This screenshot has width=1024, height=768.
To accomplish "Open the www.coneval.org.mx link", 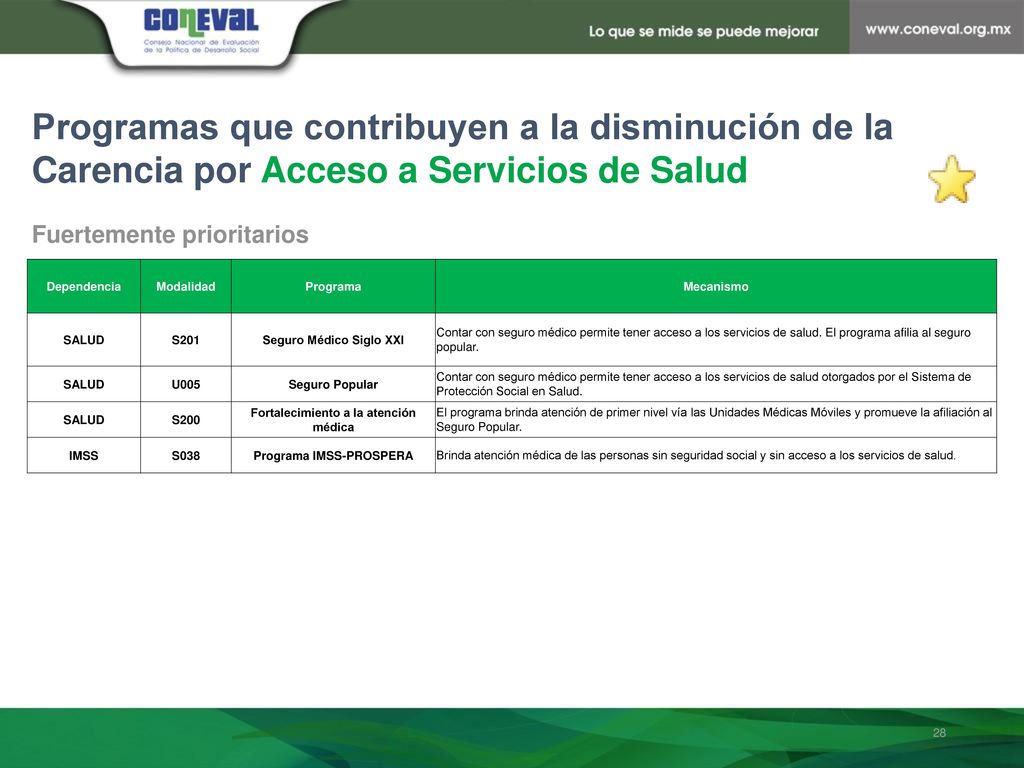I will coord(938,29).
